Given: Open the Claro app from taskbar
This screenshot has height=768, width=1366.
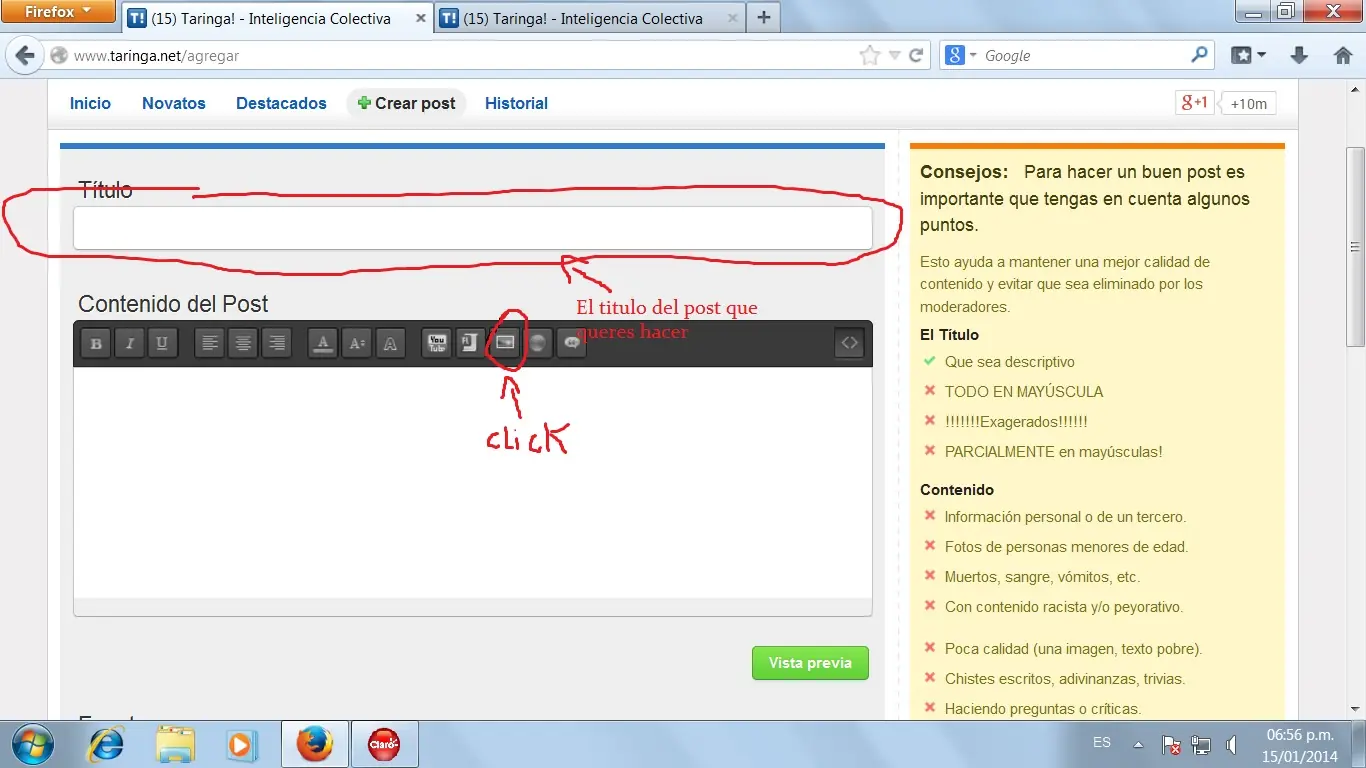Looking at the screenshot, I should [385, 744].
